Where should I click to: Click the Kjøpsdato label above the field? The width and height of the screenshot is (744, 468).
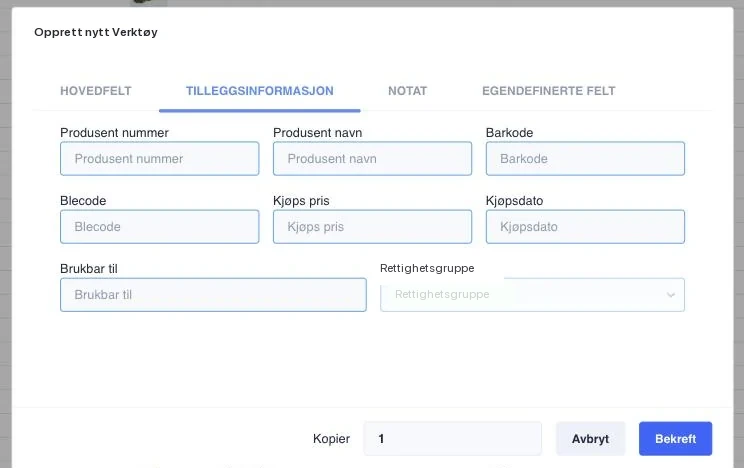(514, 201)
